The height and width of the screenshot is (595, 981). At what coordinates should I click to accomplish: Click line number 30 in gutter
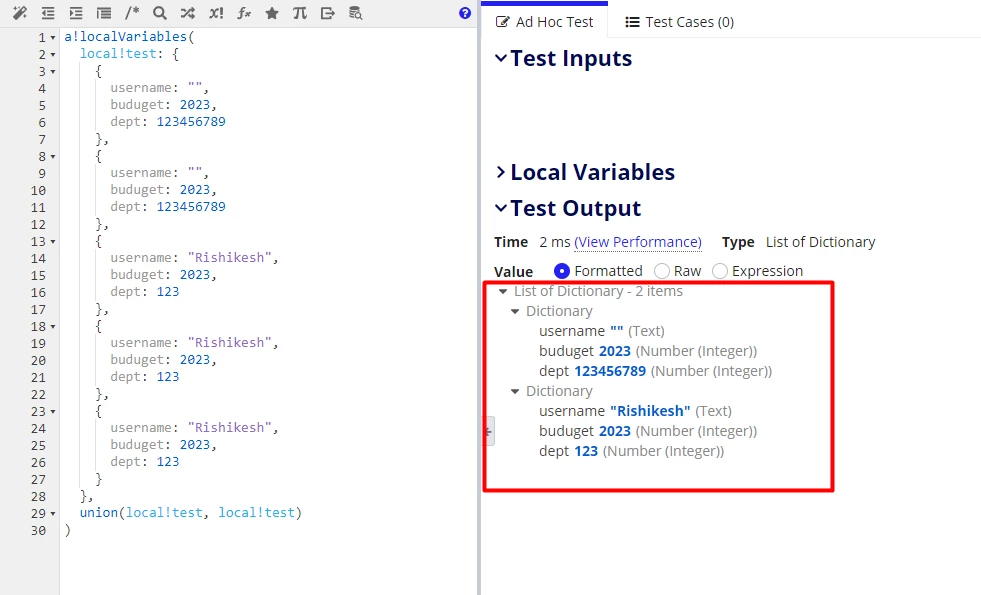tap(38, 530)
